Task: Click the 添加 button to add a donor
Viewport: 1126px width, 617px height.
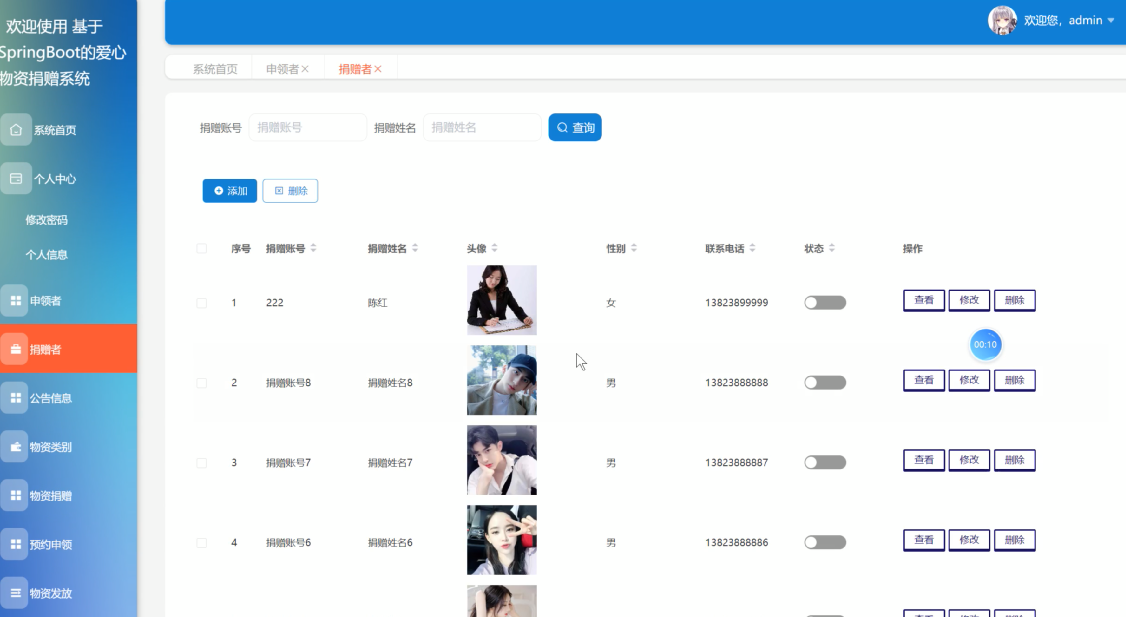Action: 229,190
